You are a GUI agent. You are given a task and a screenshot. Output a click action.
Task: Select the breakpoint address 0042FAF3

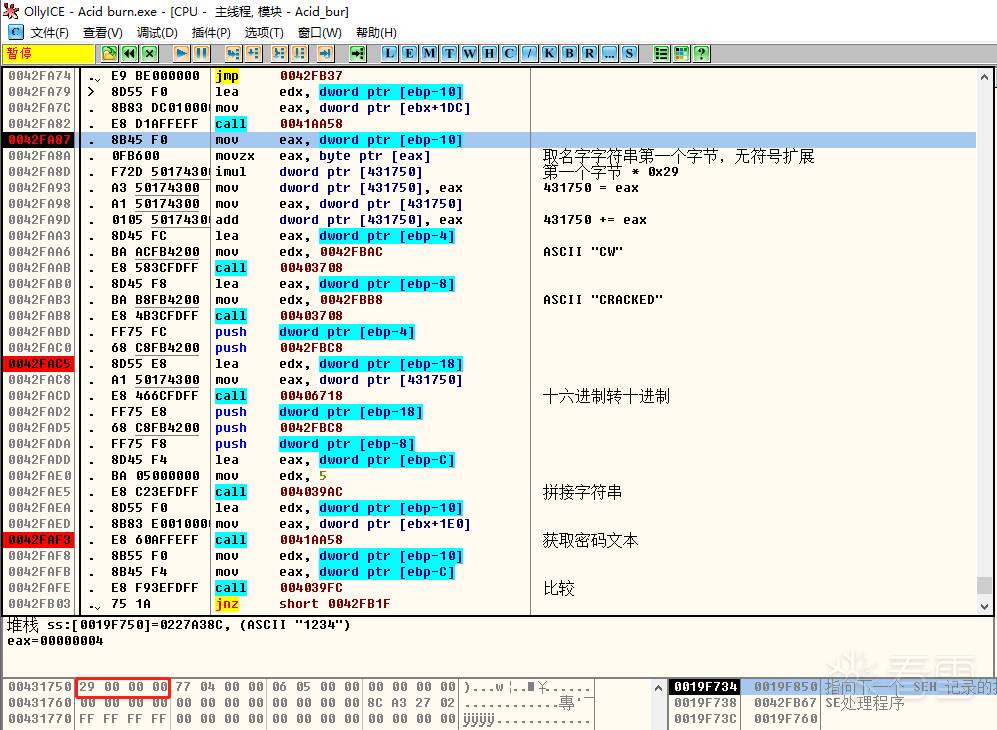coord(39,540)
